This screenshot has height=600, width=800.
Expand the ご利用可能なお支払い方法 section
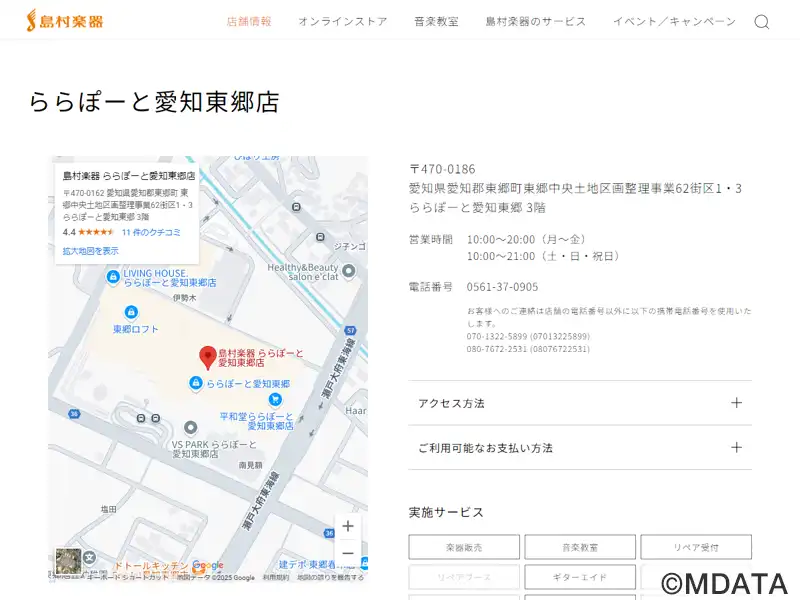580,448
